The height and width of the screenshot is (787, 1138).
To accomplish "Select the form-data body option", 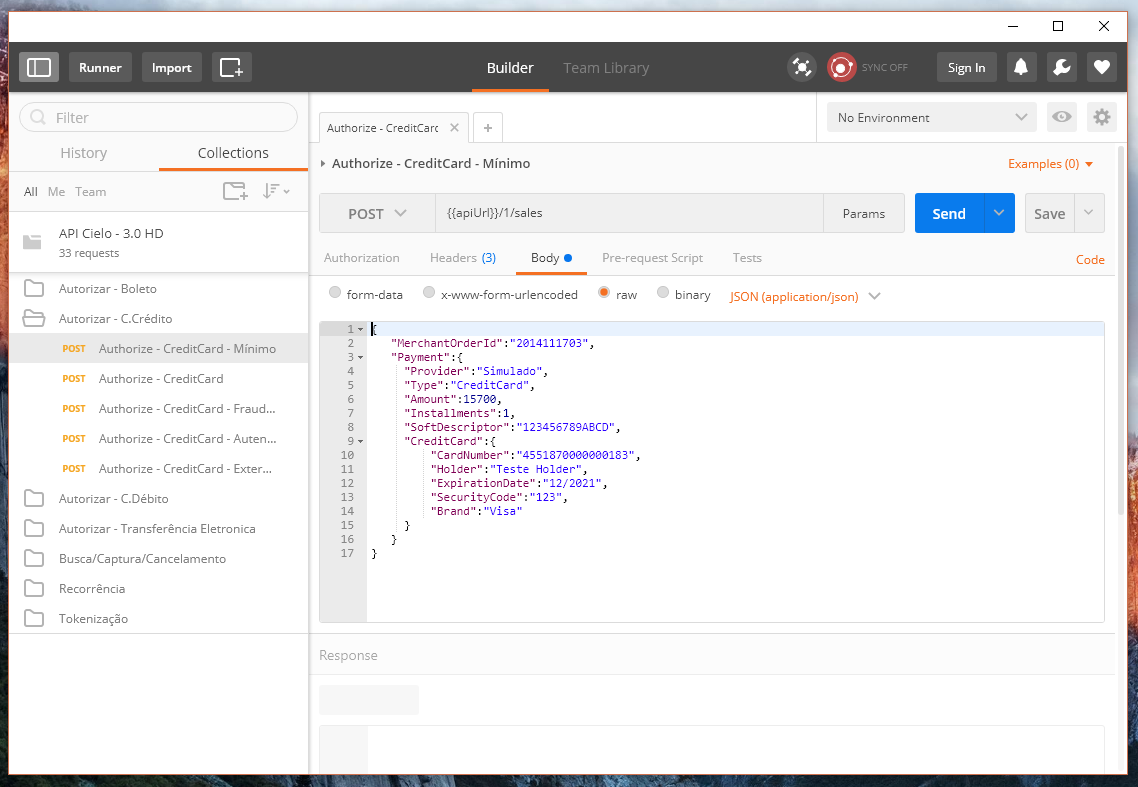I will [335, 293].
